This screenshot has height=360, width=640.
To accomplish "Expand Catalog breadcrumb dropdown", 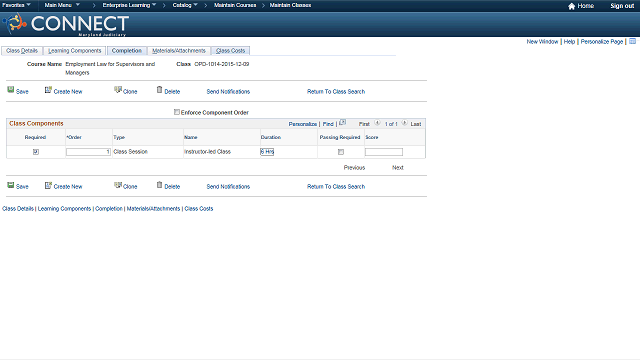I will click(x=185, y=5).
